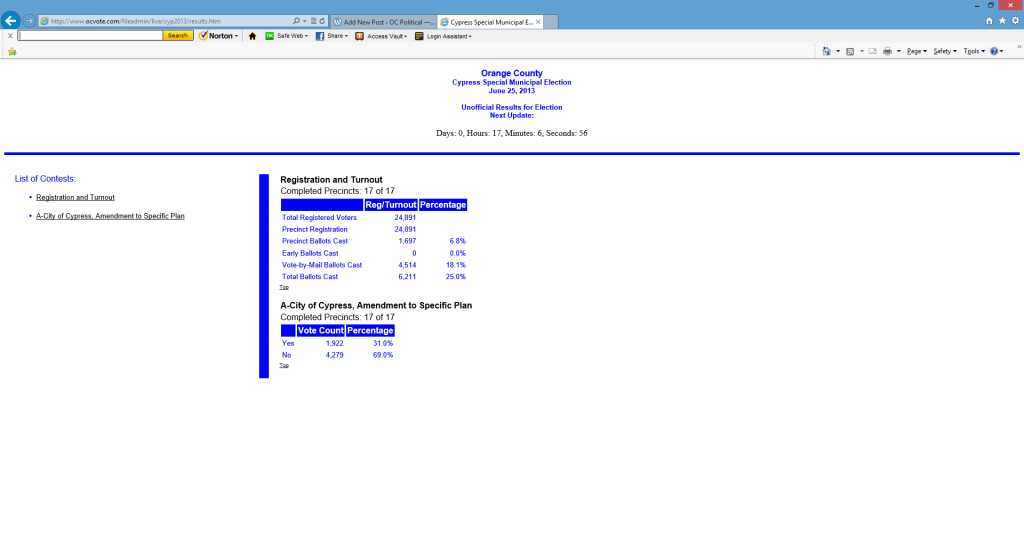
Task: Click the Home icon in the title area
Action: 989,21
